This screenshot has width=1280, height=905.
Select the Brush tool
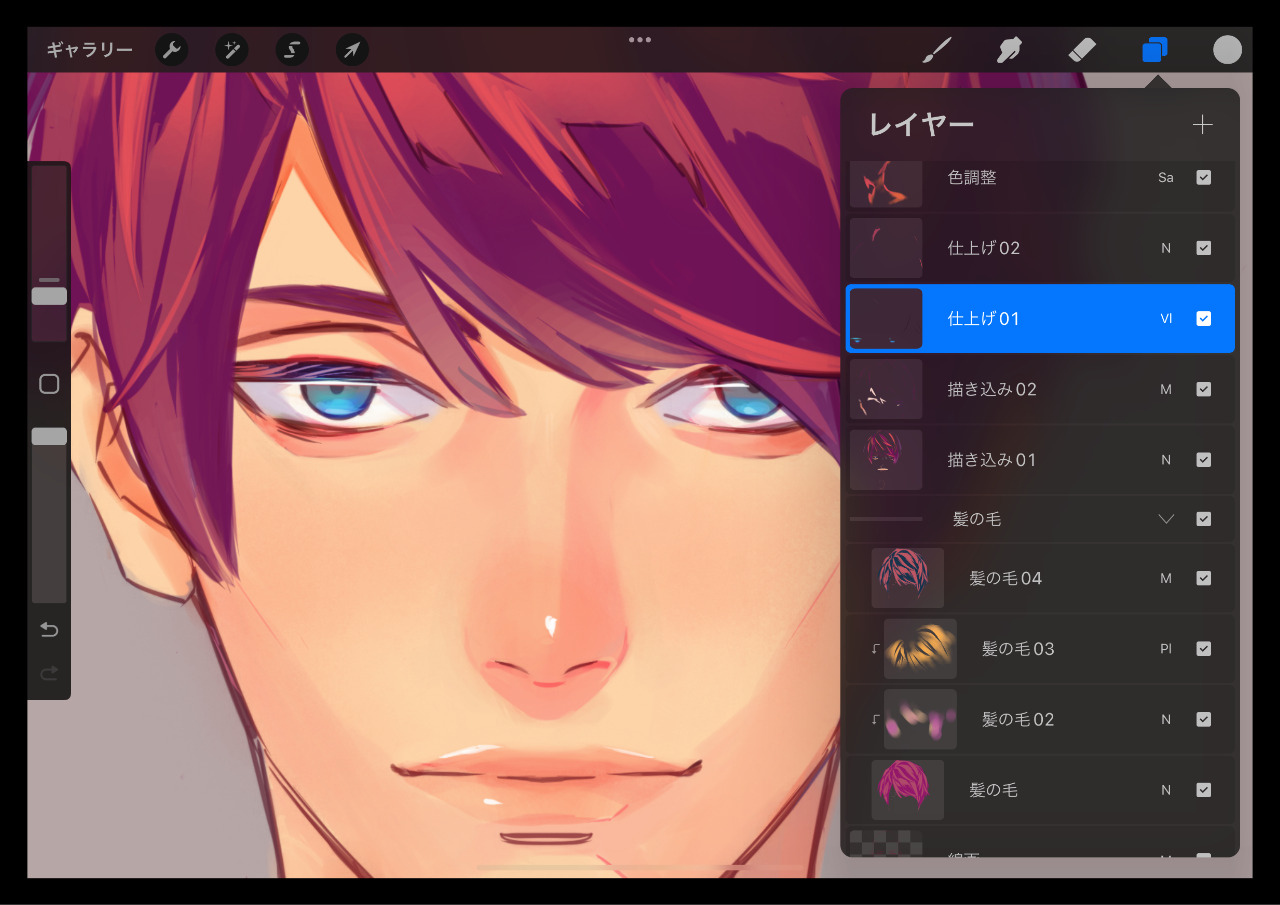point(936,50)
